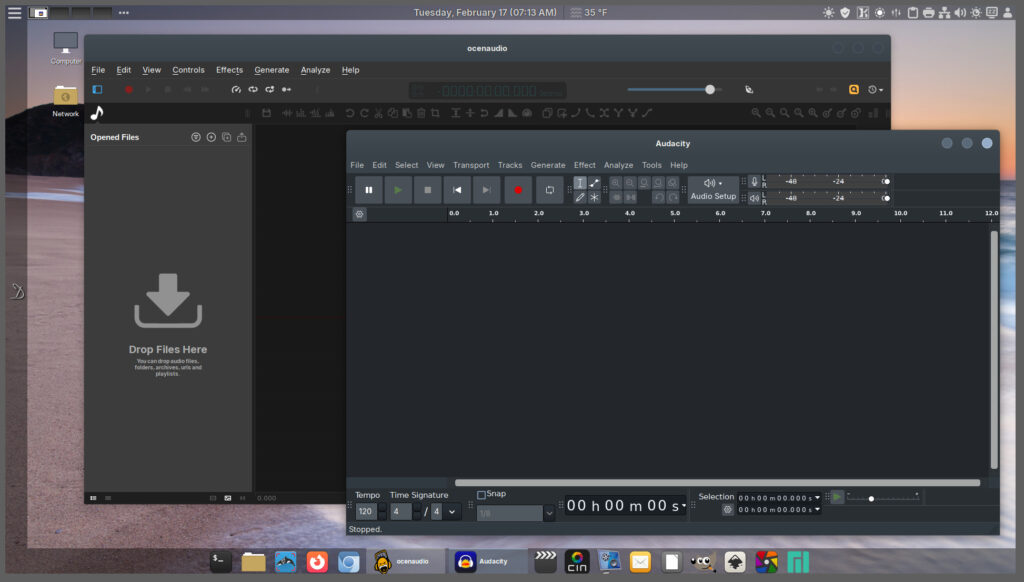The height and width of the screenshot is (582, 1024).
Task: Open selection end time format dropdown
Action: [x=817, y=509]
